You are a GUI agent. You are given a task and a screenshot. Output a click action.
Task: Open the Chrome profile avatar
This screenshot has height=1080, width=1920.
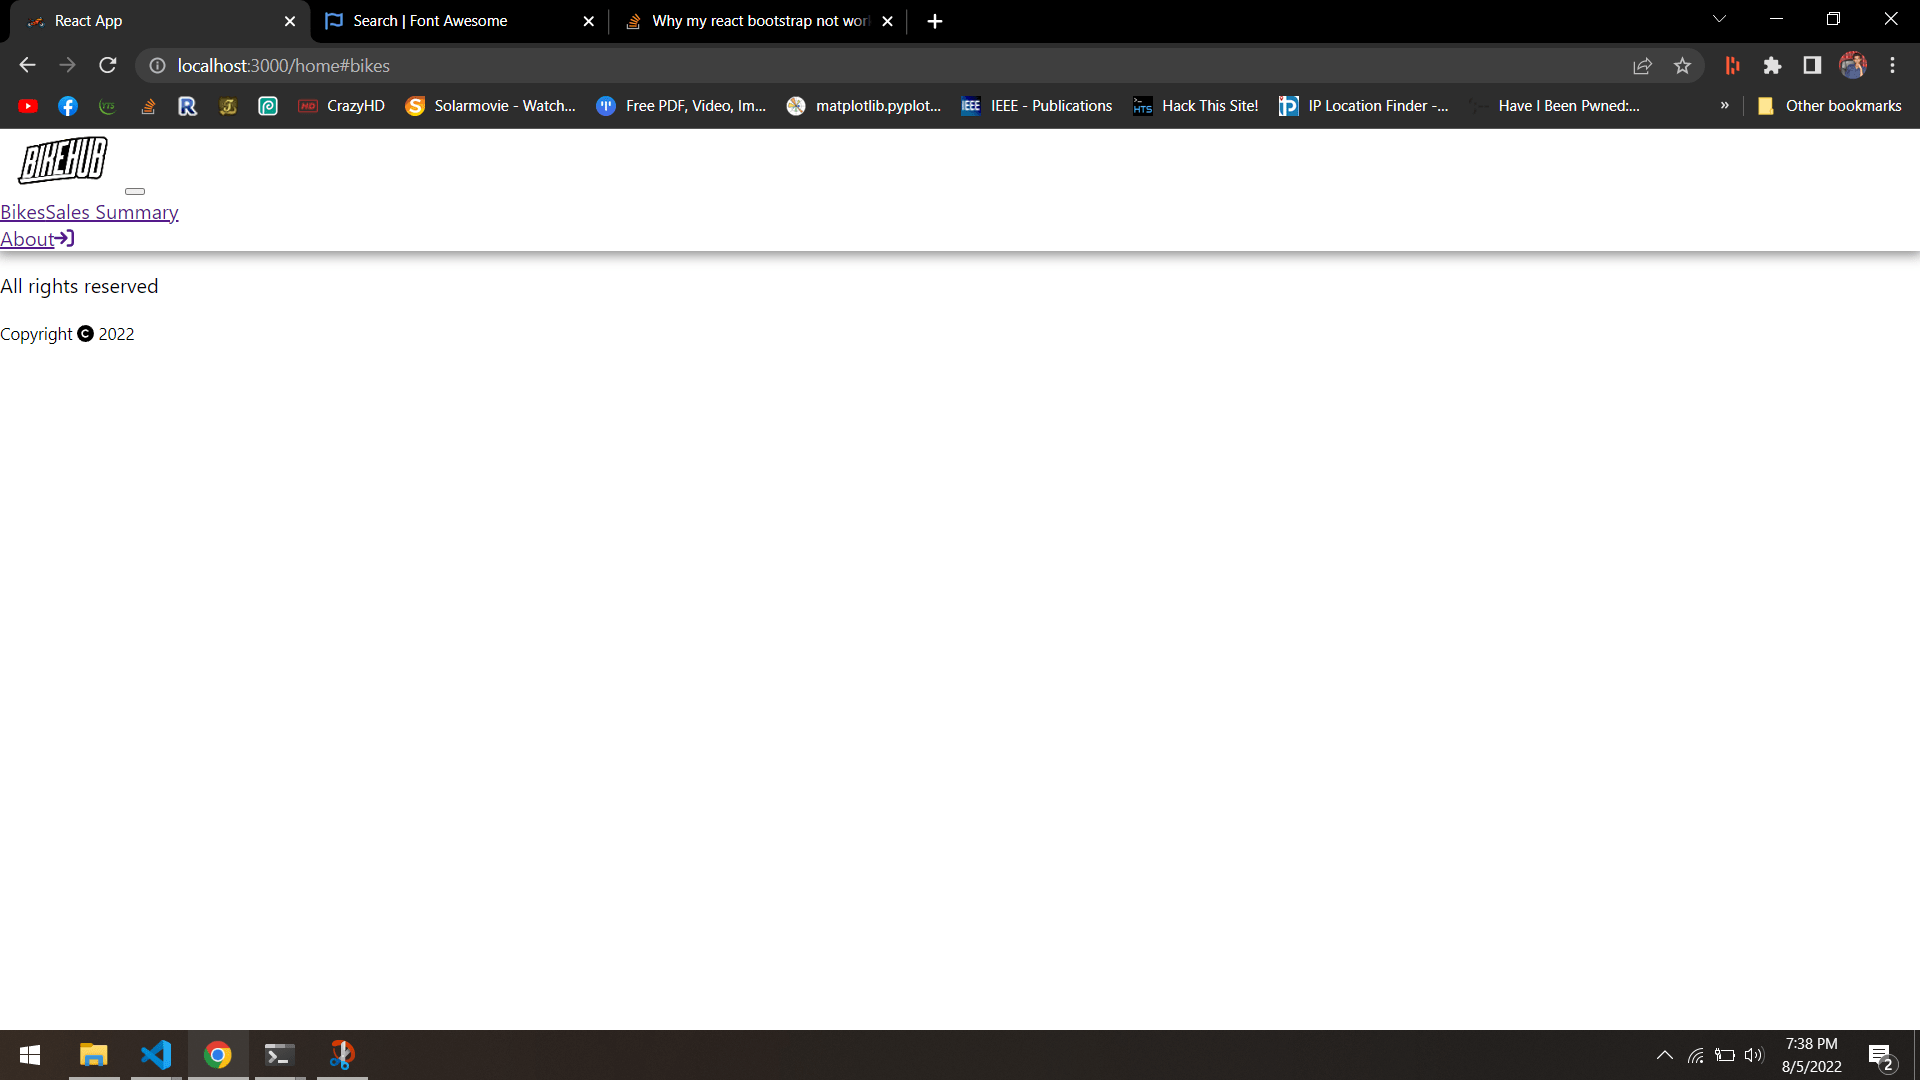click(x=1853, y=65)
